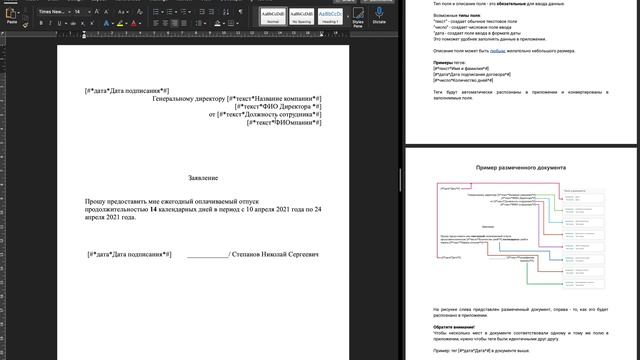Click the 'Заявление' heading in the document
This screenshot has width=640, height=360.
[203, 178]
